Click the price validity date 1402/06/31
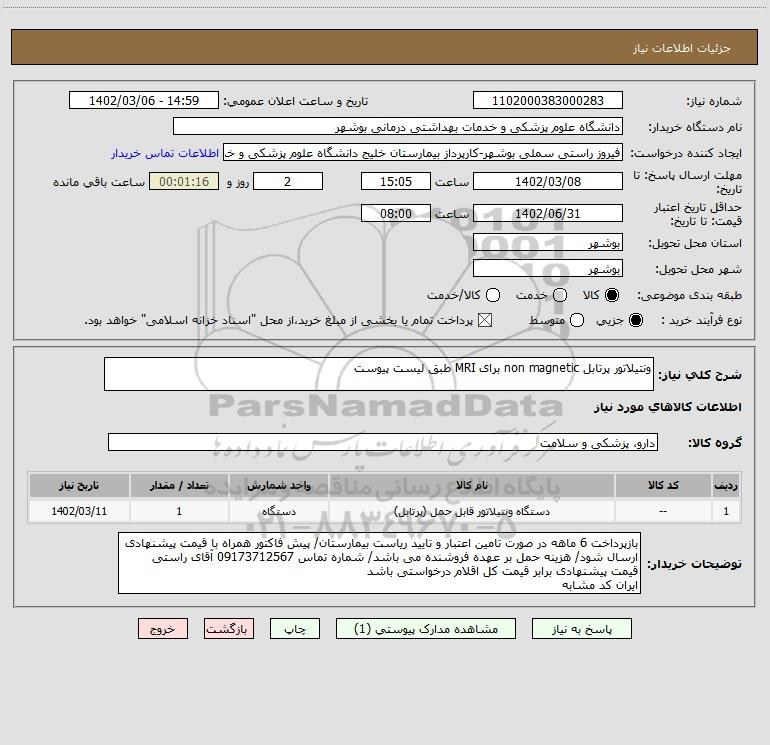This screenshot has height=745, width=770. click(x=548, y=213)
